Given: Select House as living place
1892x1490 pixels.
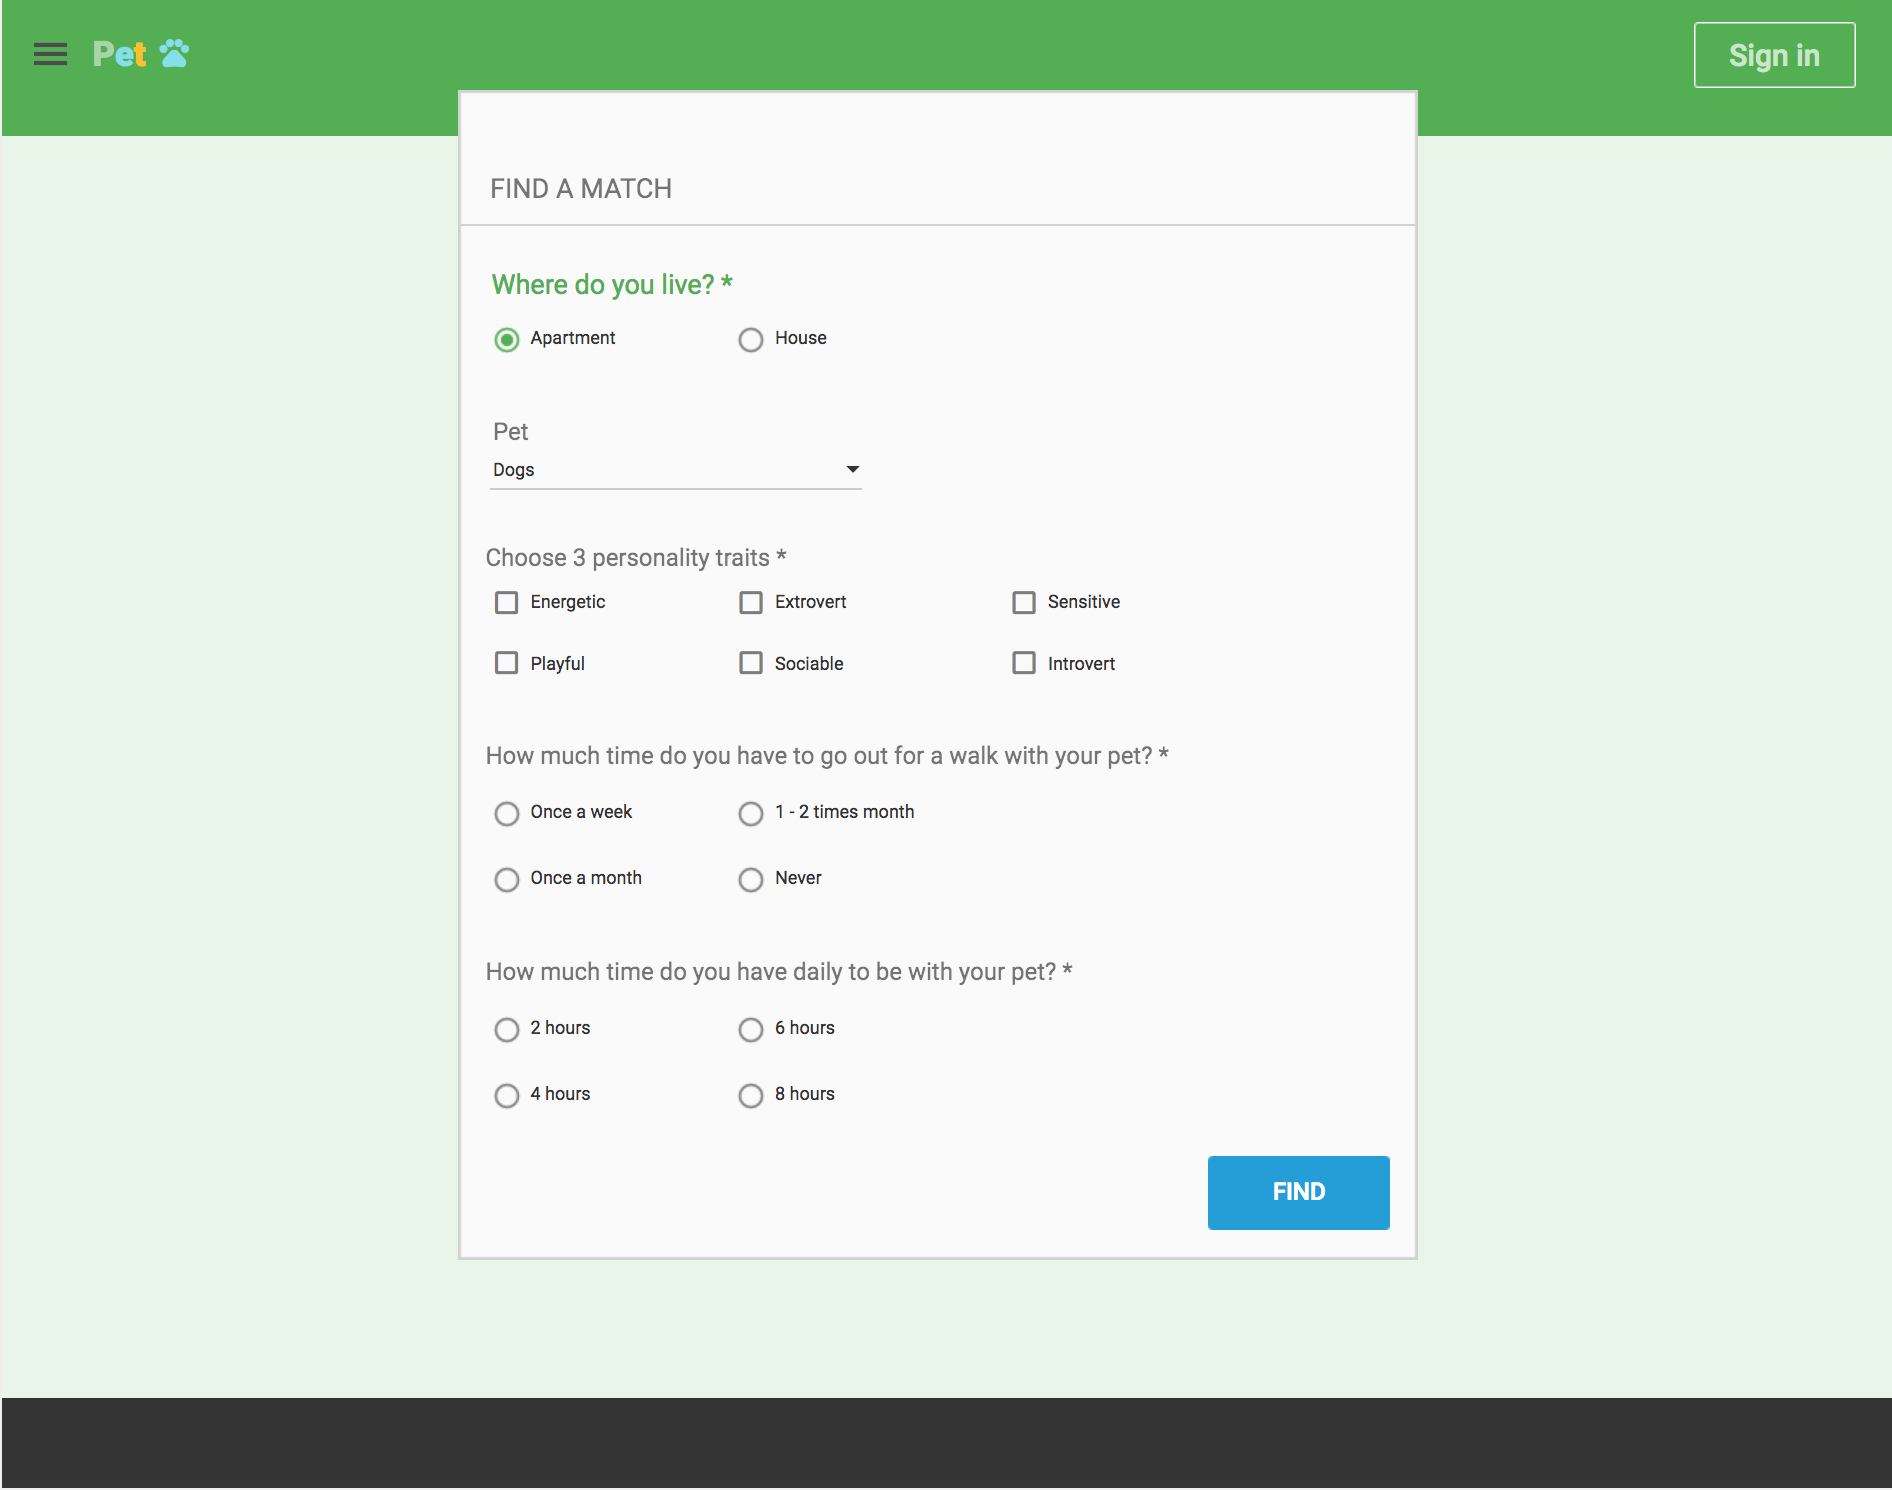Looking at the screenshot, I should pyautogui.click(x=751, y=340).
